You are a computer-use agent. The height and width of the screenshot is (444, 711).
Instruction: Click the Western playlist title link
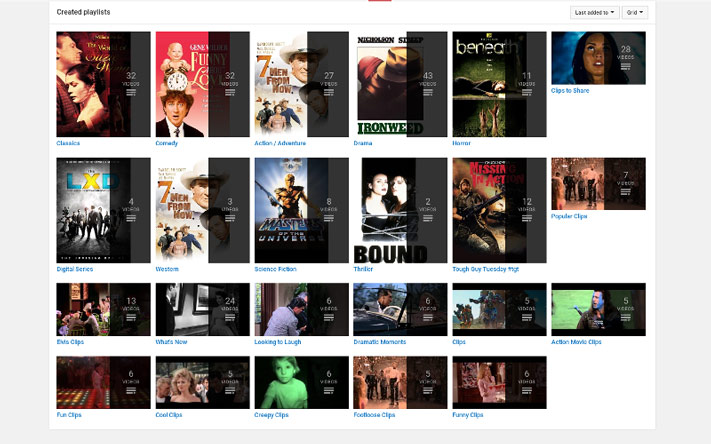[x=167, y=269]
